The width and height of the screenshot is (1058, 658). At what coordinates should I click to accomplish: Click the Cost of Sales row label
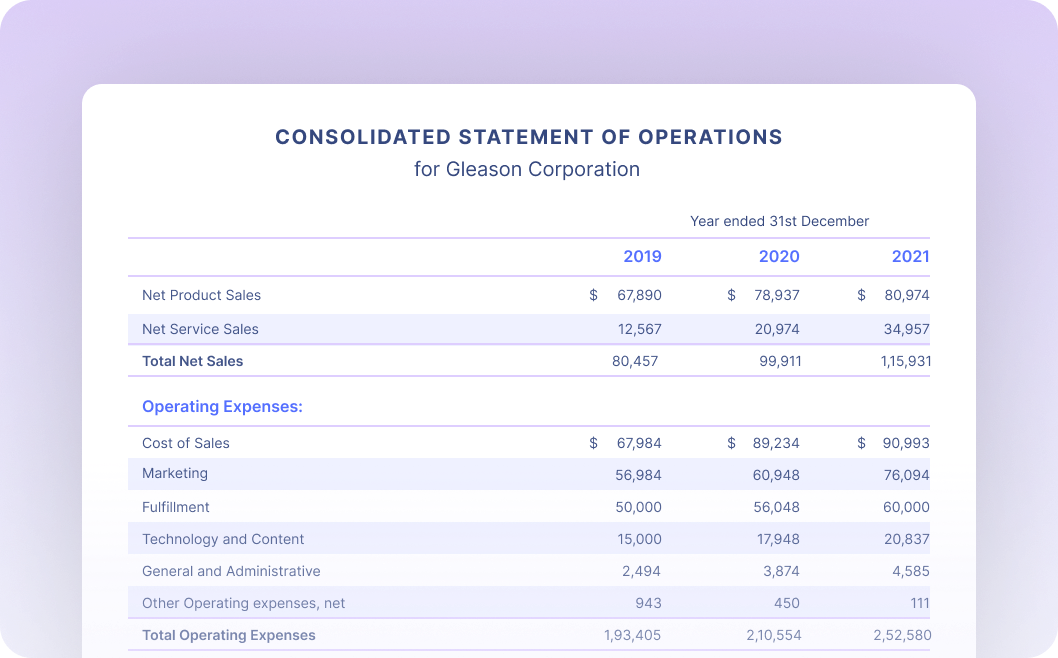click(x=185, y=443)
